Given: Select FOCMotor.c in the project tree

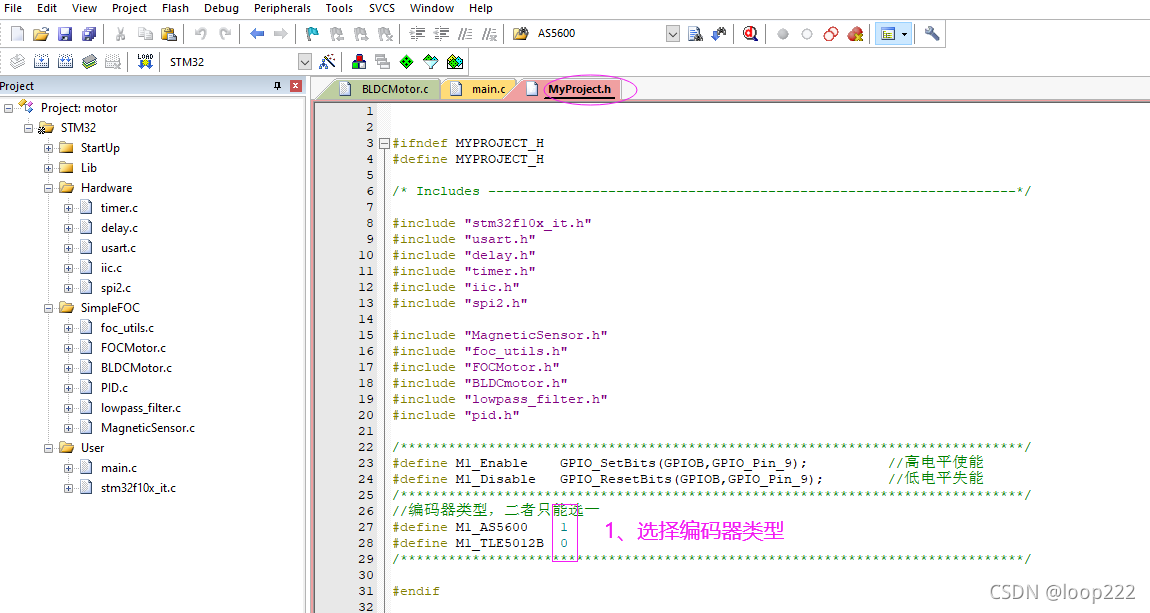Looking at the screenshot, I should click(x=133, y=348).
